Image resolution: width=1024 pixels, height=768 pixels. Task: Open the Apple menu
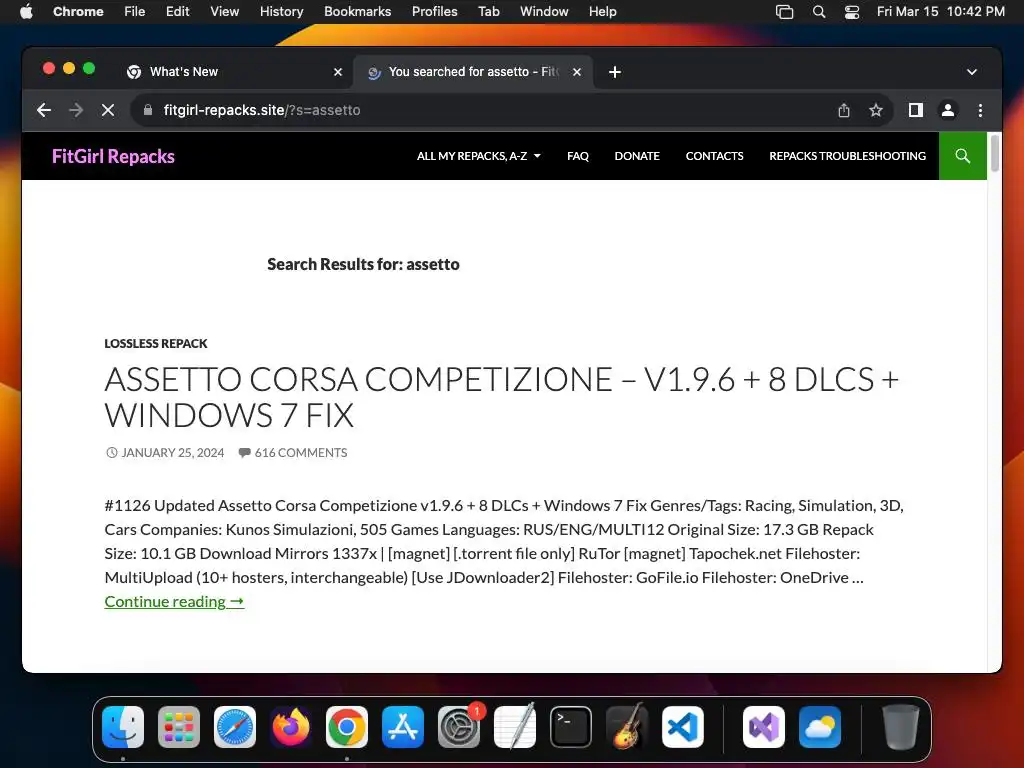pos(26,11)
